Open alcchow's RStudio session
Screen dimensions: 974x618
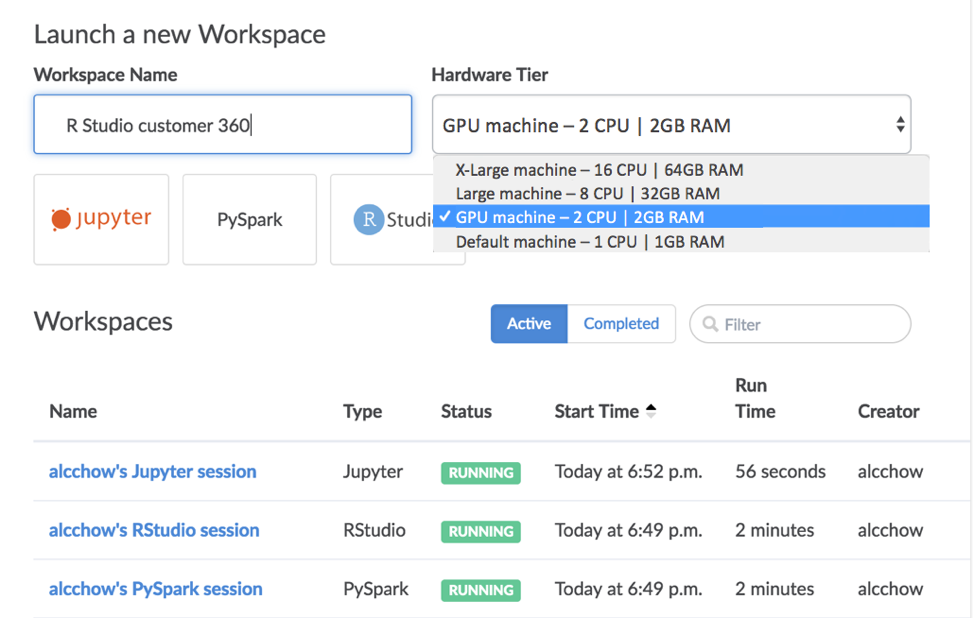click(x=154, y=530)
